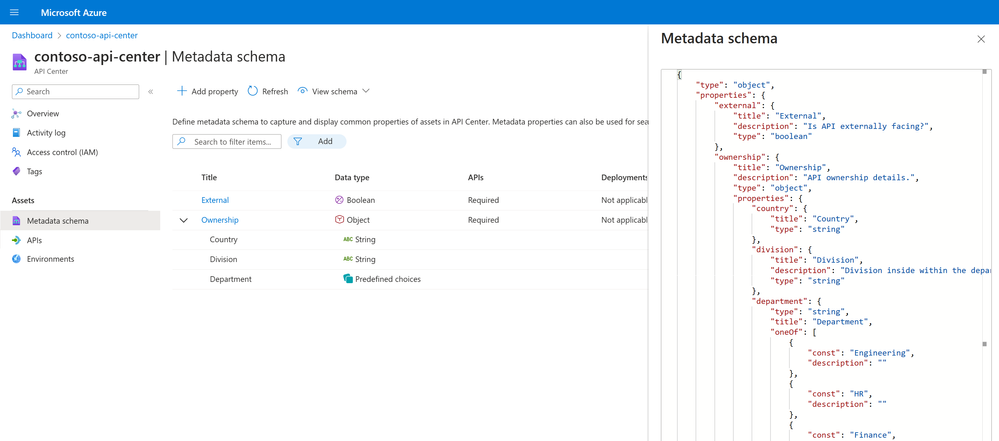
Task: Select the Division row title
Action: (x=223, y=259)
